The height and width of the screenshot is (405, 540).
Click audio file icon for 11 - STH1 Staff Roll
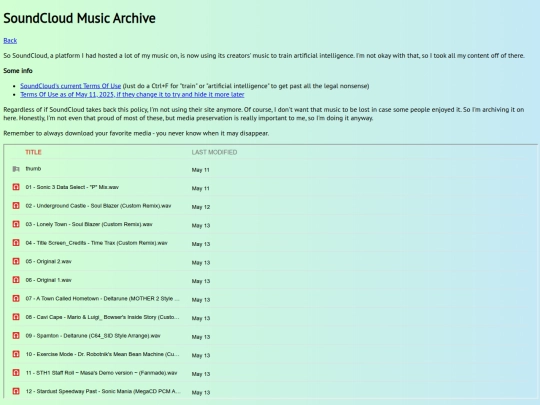[x=16, y=373]
